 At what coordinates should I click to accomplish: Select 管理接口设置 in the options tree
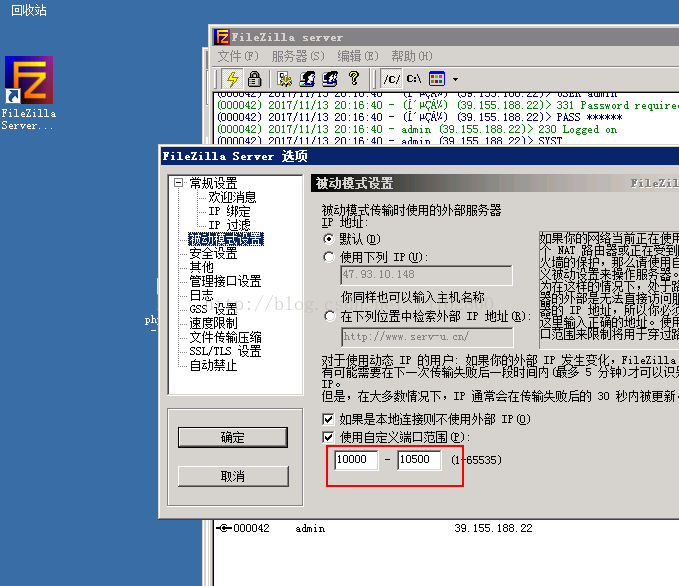coord(225,281)
